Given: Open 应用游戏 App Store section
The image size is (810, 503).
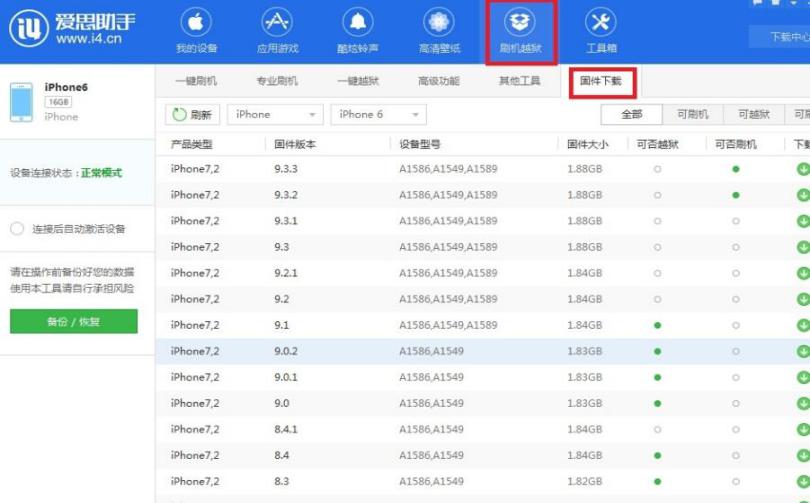Looking at the screenshot, I should pyautogui.click(x=277, y=30).
